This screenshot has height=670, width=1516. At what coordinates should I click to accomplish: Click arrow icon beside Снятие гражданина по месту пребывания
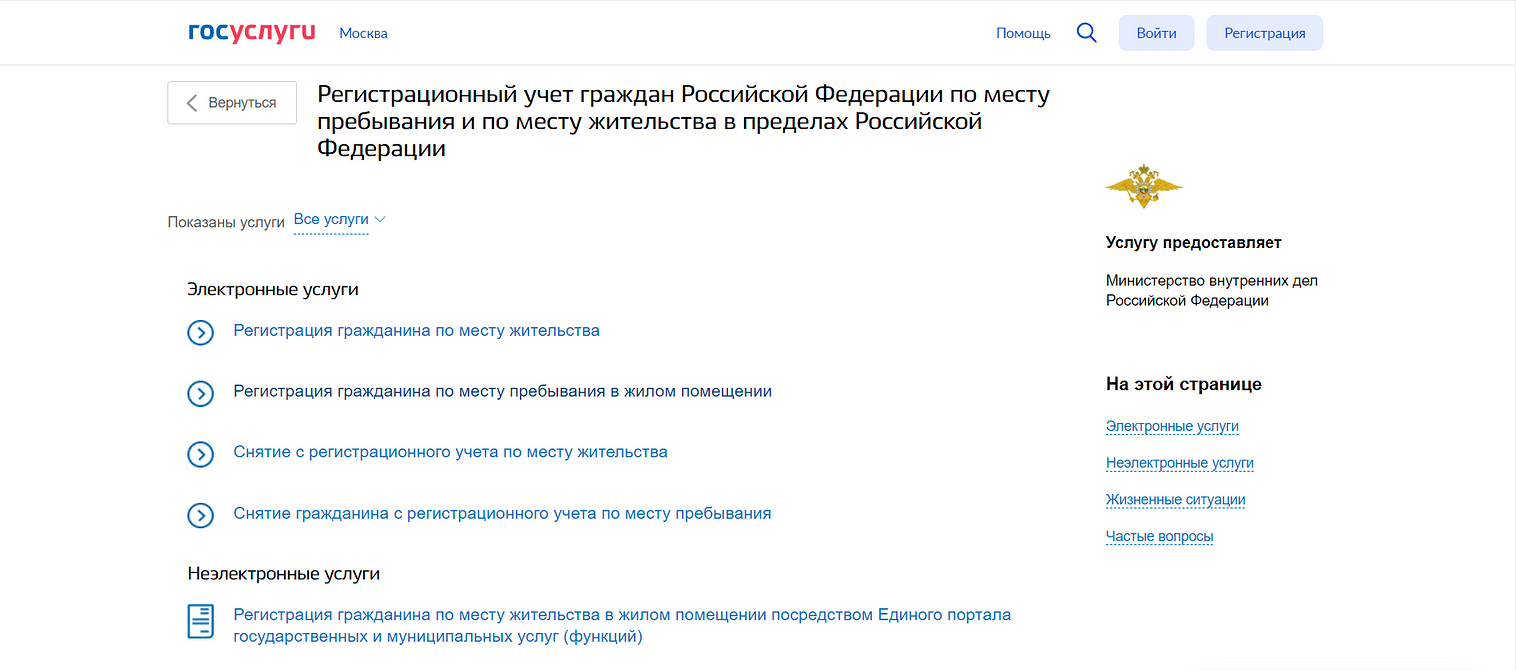click(x=201, y=515)
